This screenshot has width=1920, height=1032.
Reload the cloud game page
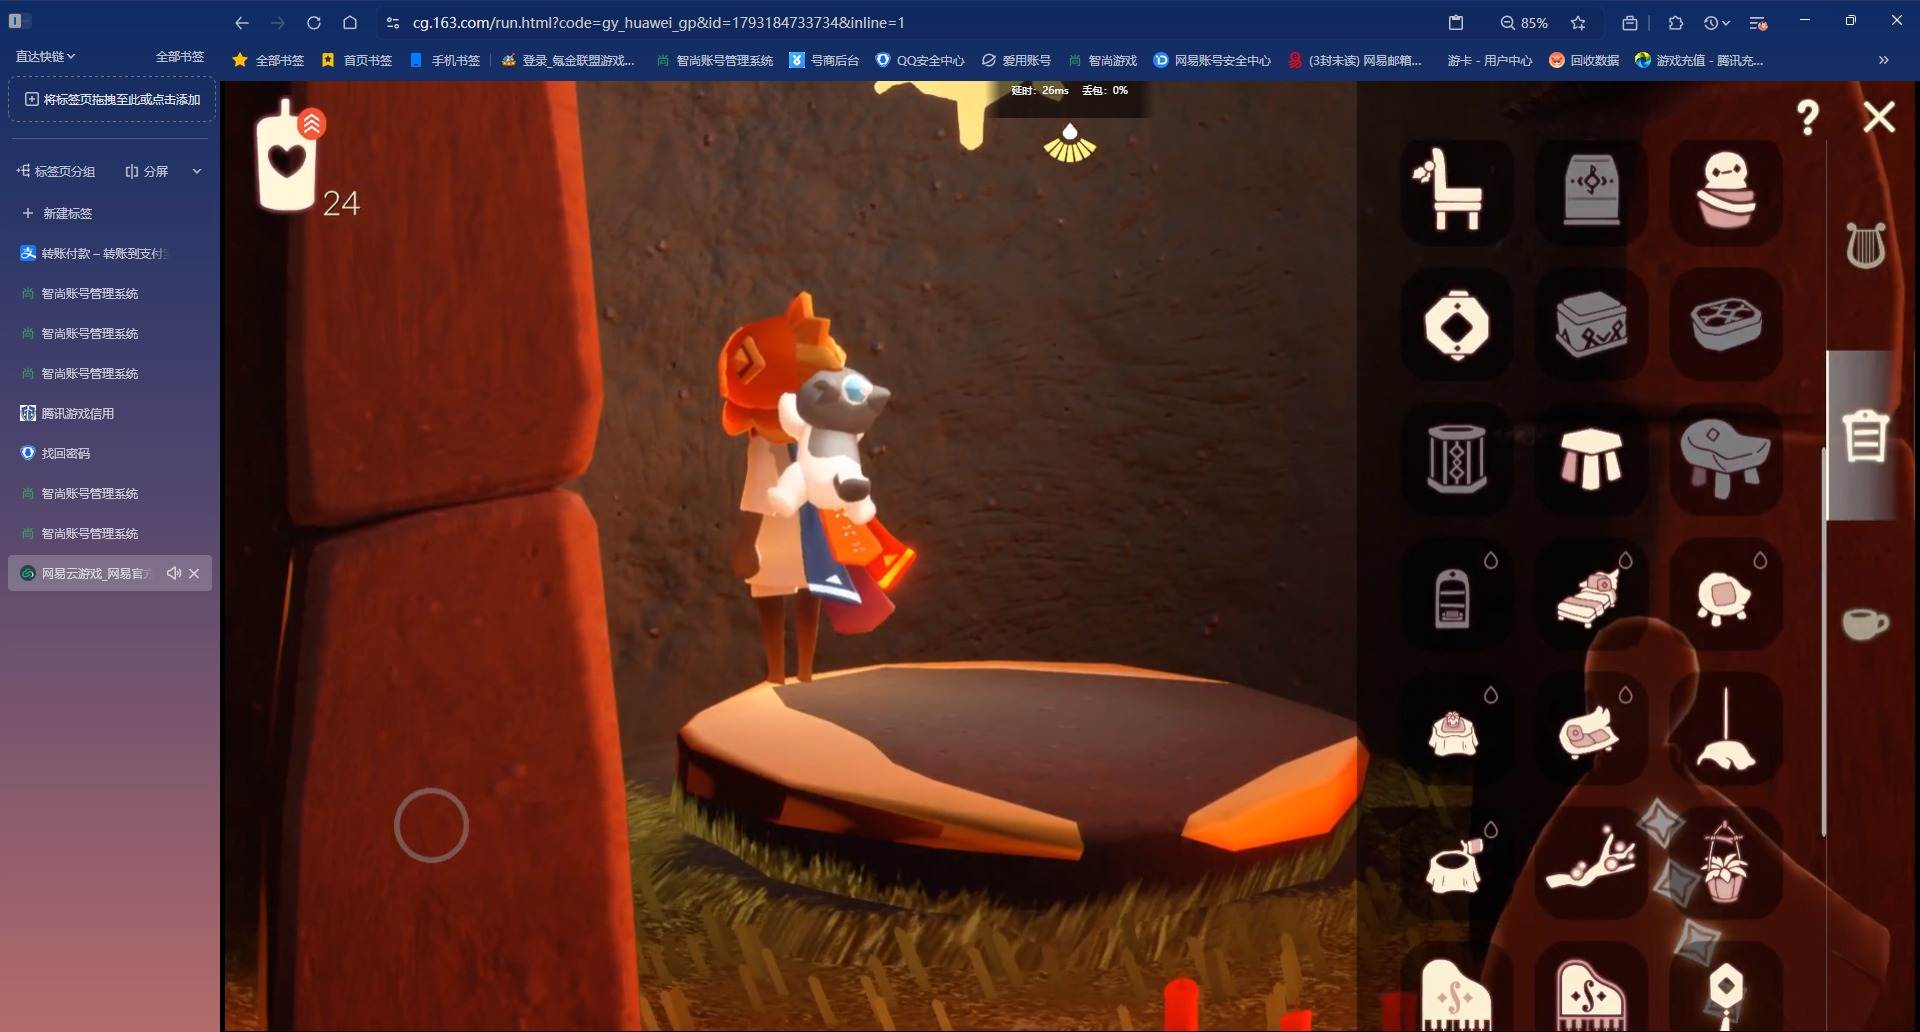point(314,22)
